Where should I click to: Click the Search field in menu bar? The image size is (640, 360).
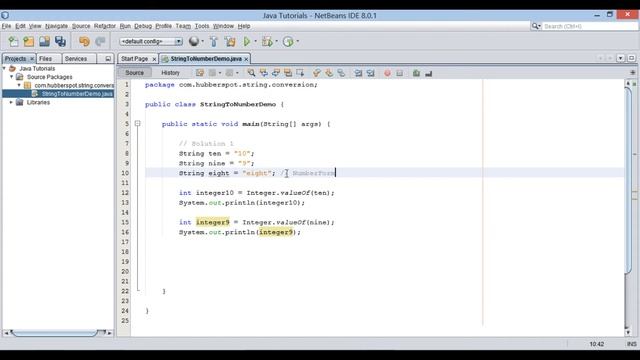[589, 26]
